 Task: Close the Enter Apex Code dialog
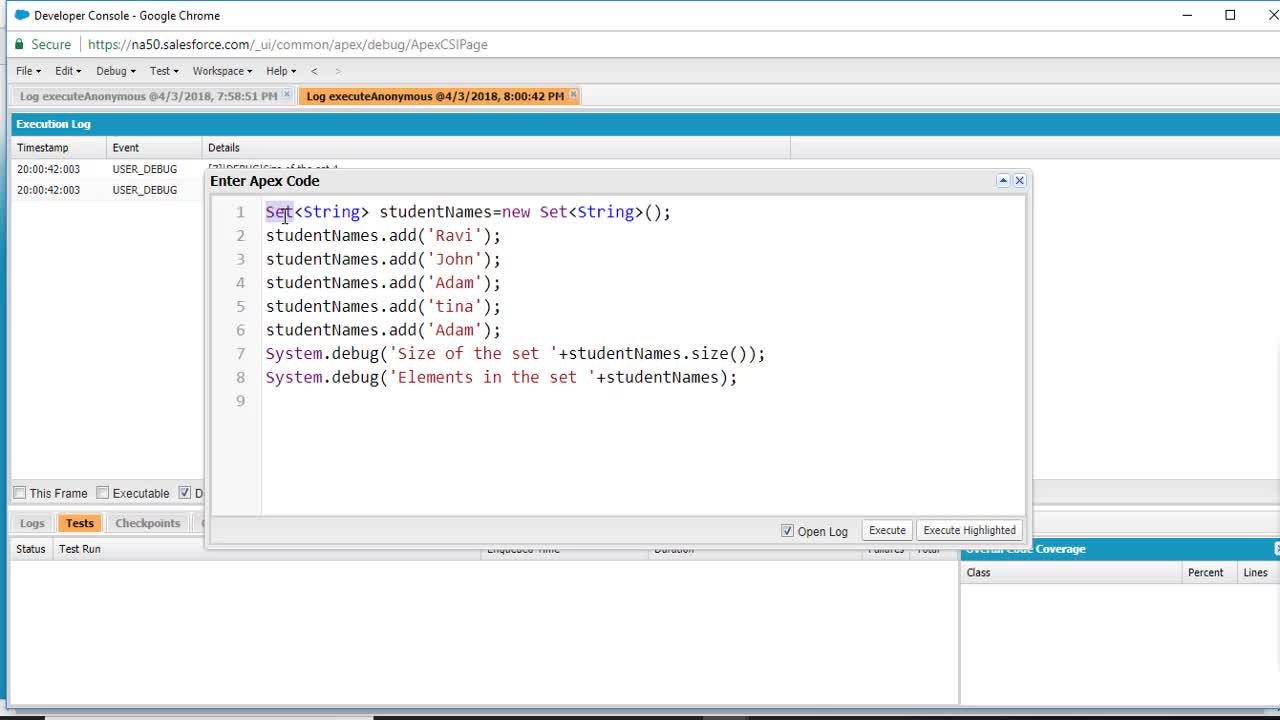point(1019,181)
